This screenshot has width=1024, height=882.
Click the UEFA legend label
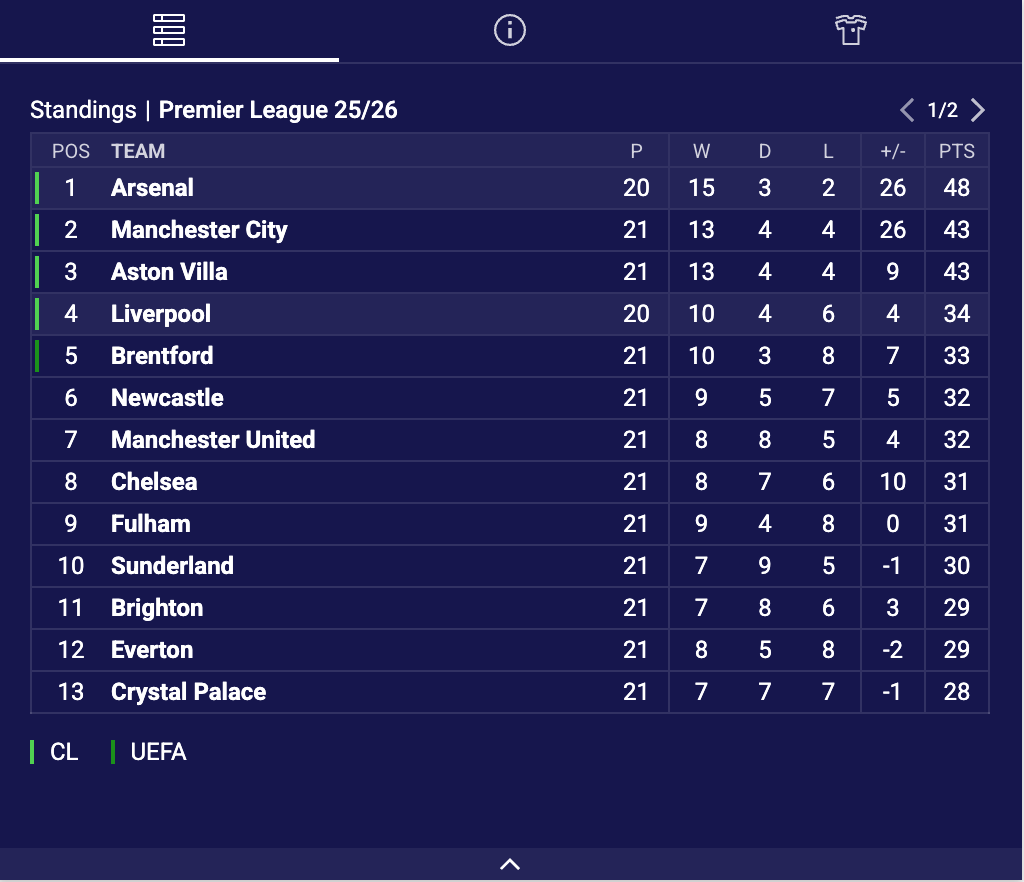click(x=158, y=752)
